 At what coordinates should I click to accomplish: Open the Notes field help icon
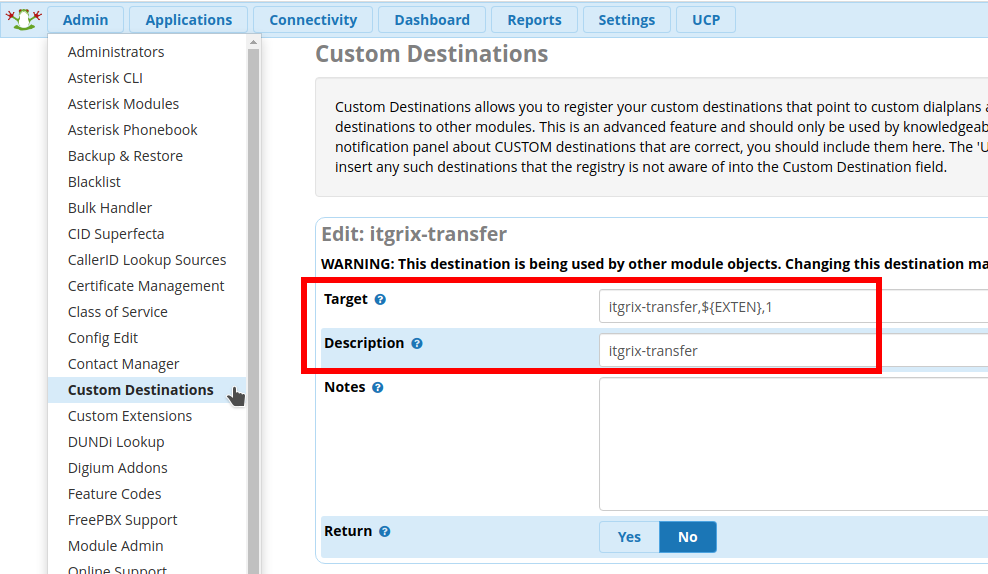[x=377, y=387]
